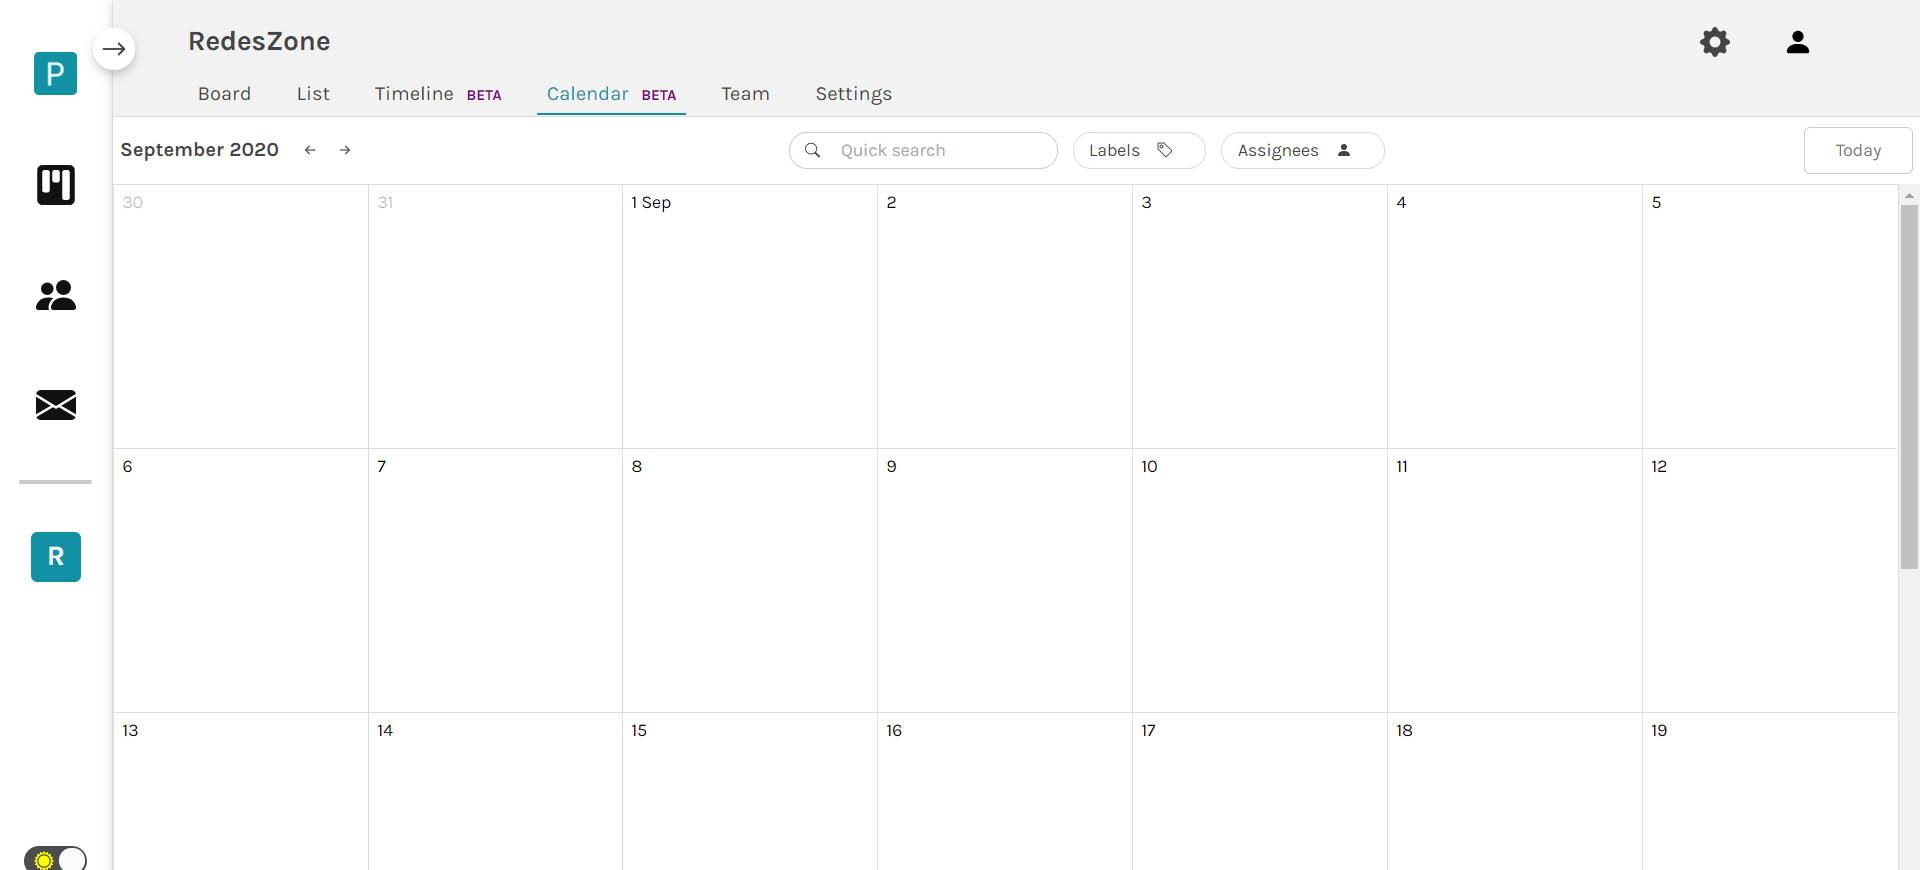
Task: Open the settings gear icon
Action: (x=1715, y=42)
